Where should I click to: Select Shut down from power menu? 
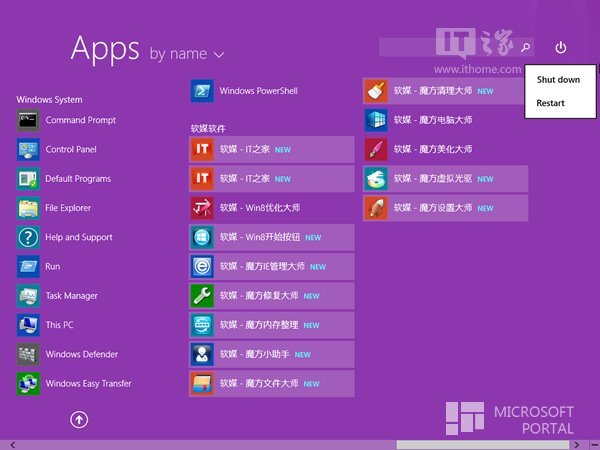558,80
